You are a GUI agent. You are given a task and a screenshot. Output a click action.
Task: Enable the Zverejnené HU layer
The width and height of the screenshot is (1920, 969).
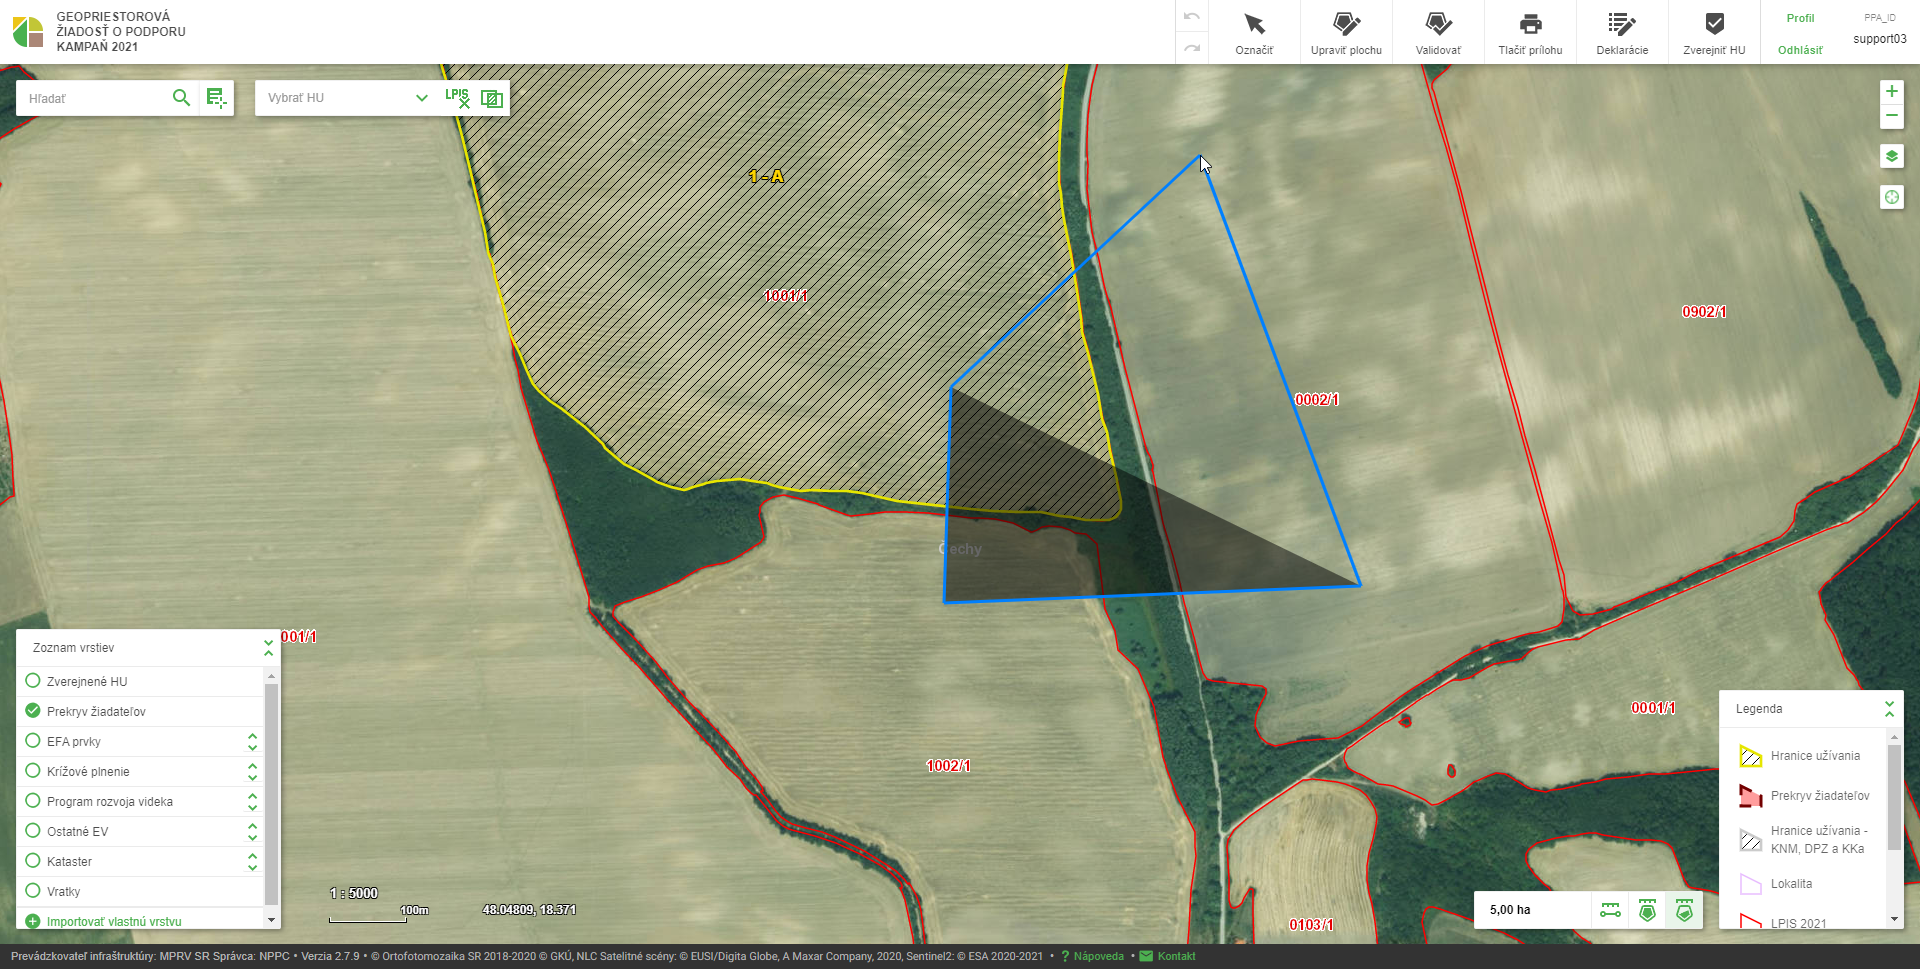coord(33,681)
